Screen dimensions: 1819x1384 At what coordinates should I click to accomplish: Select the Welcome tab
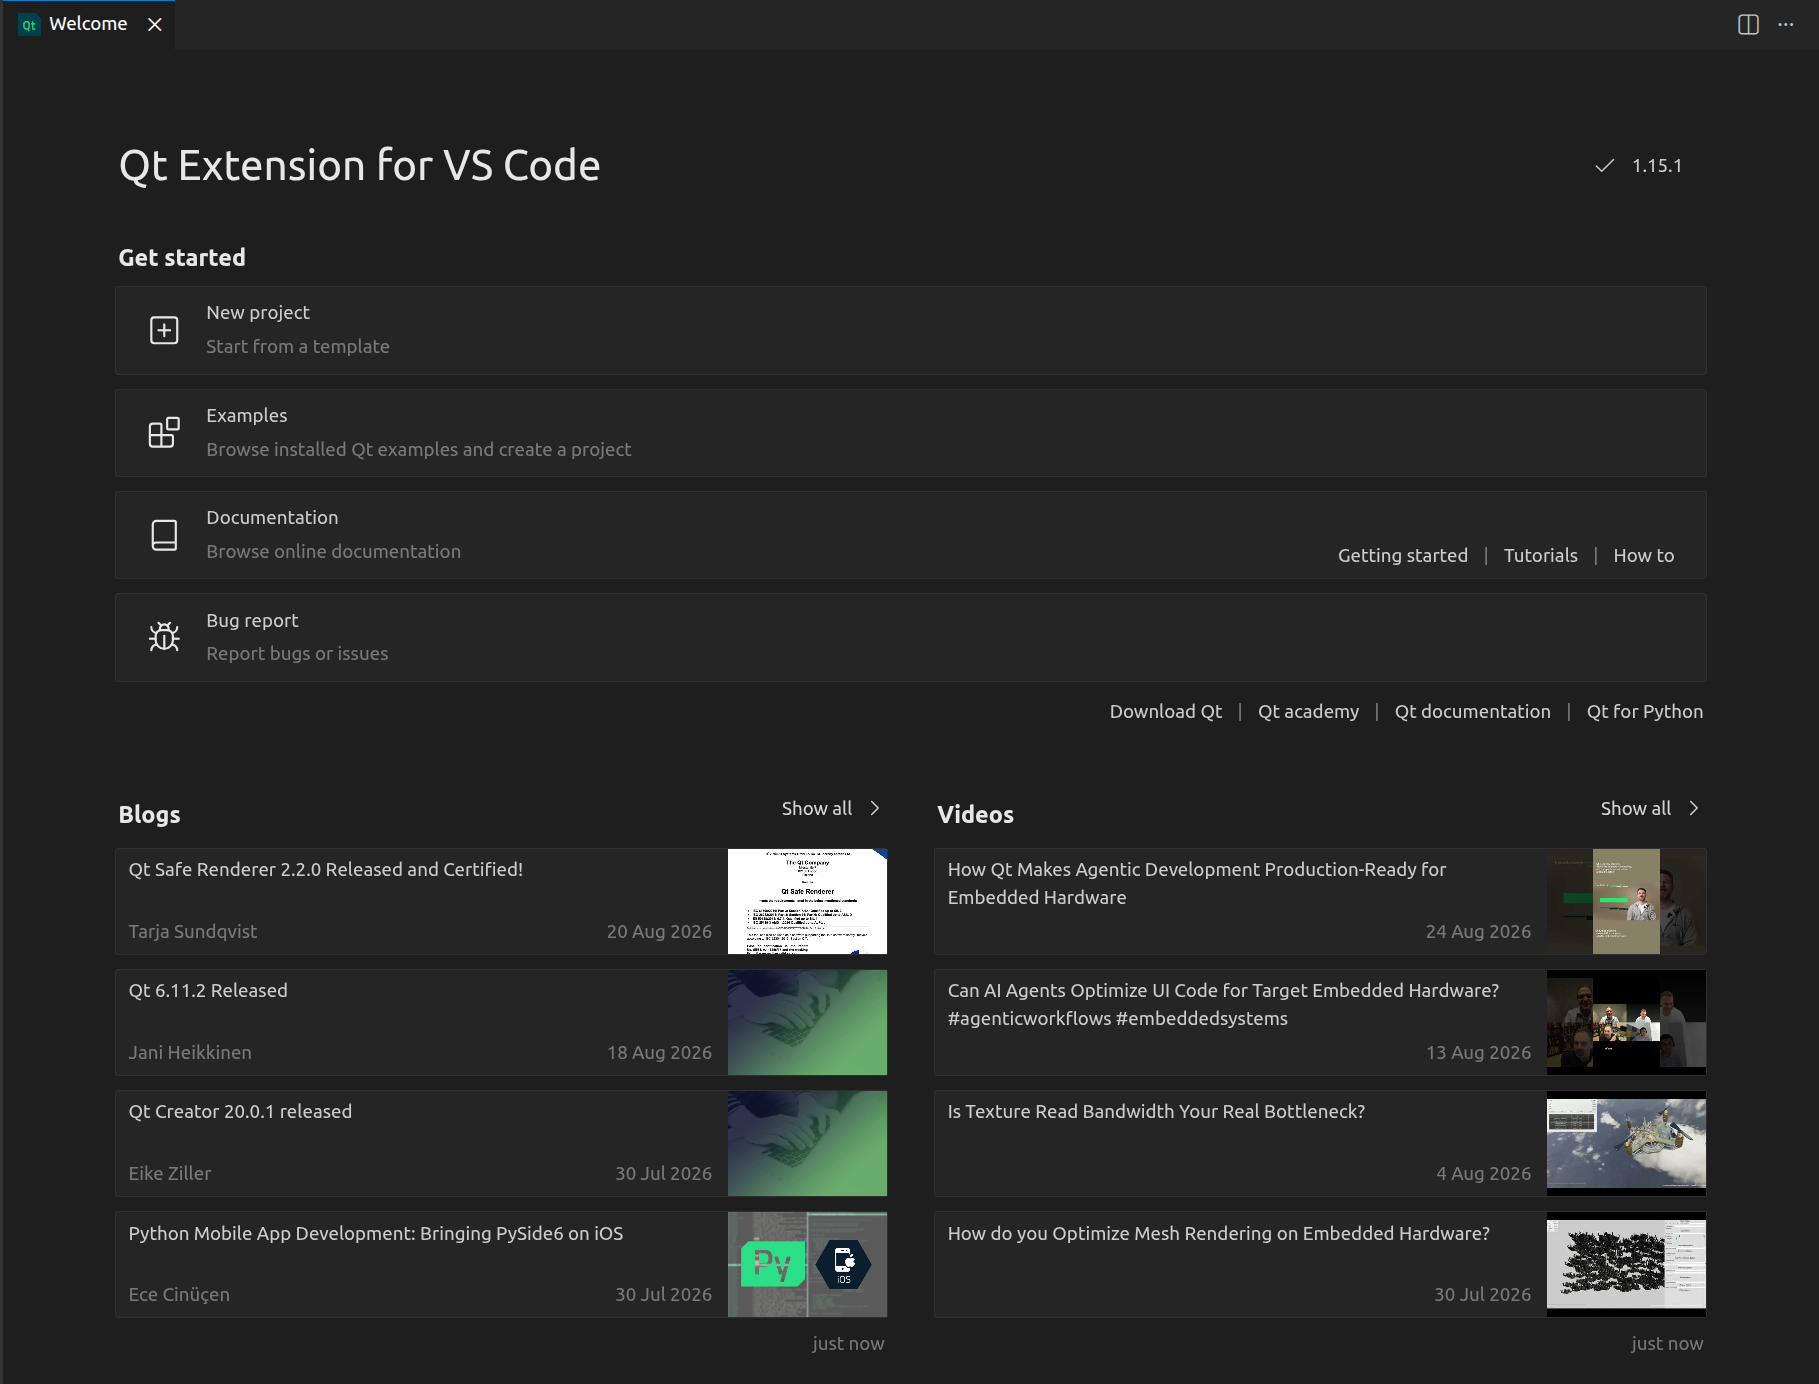[x=88, y=24]
